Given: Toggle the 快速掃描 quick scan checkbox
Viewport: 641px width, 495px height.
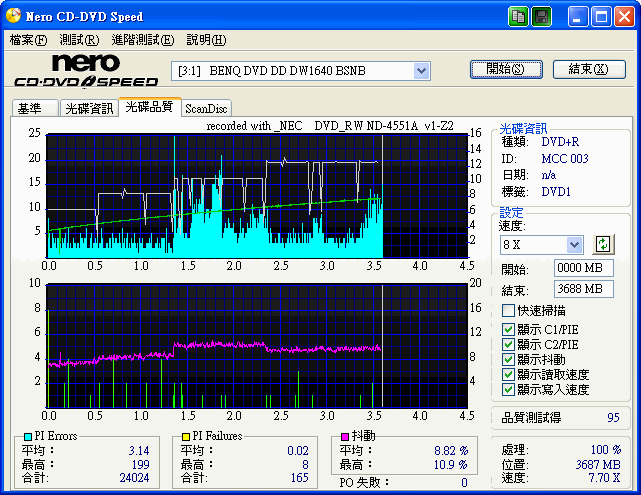Looking at the screenshot, I should 508,311.
